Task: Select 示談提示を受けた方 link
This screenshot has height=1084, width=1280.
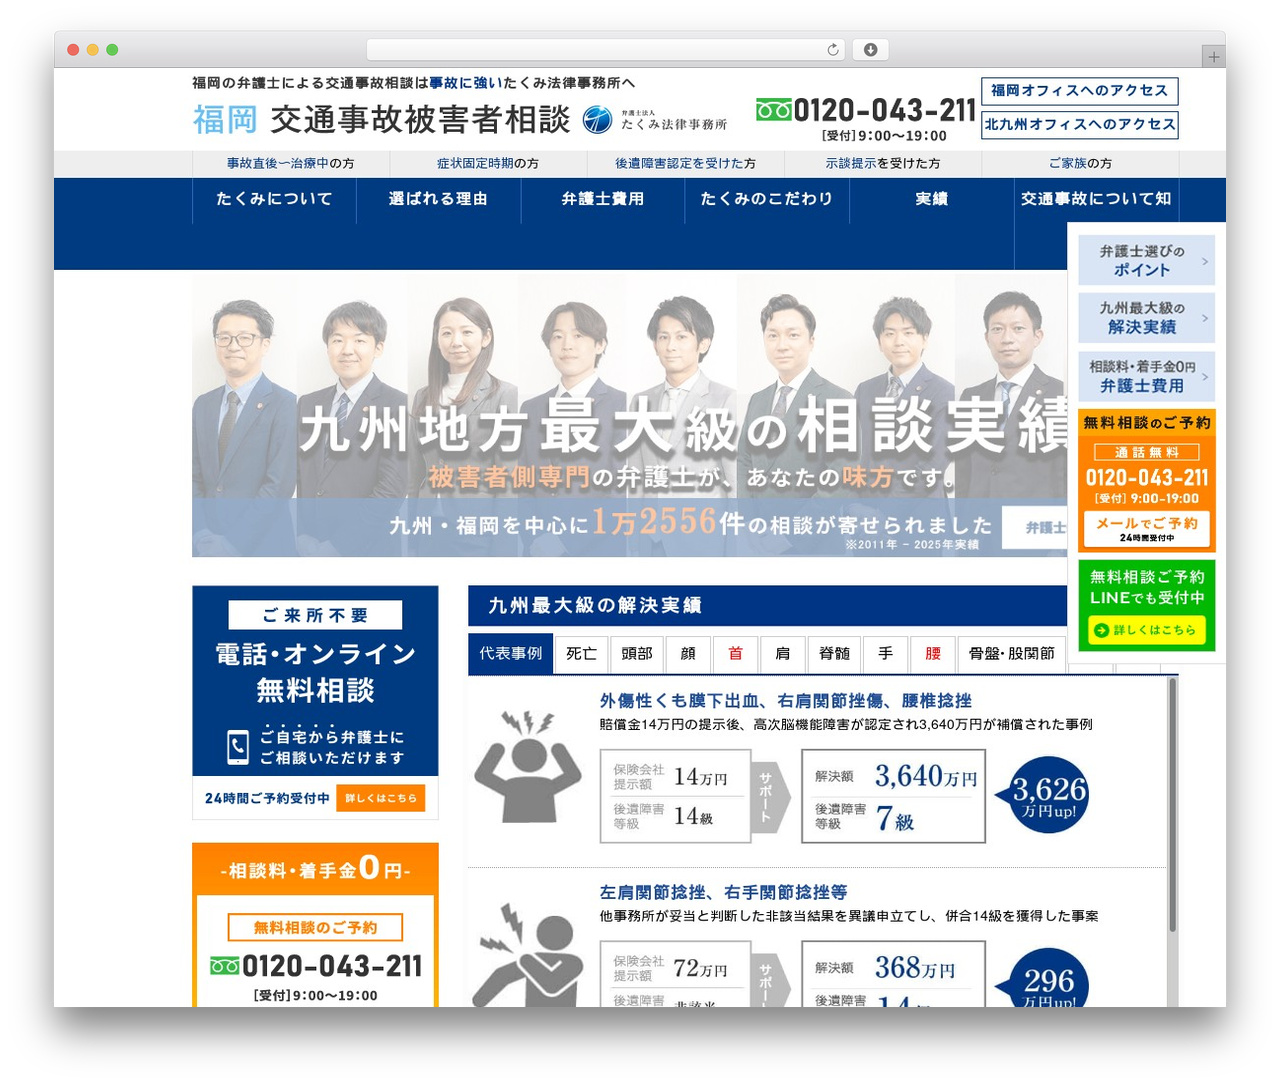Action: [883, 163]
